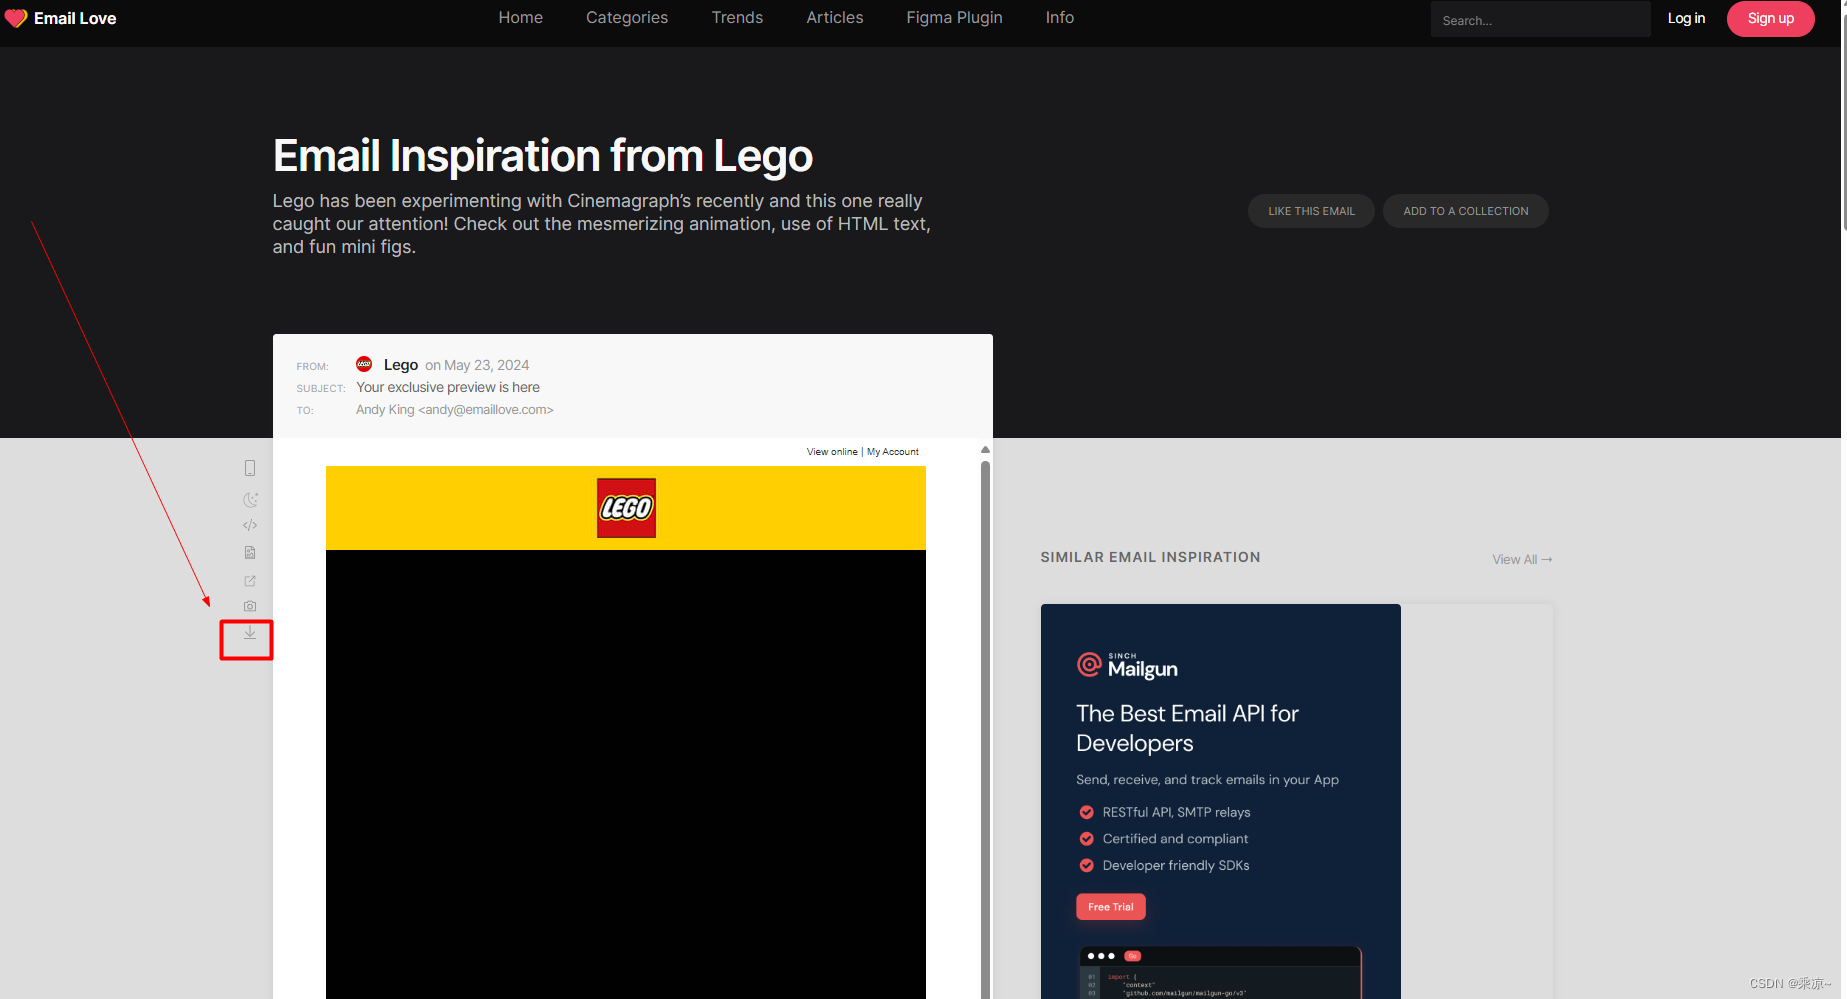Switch to mobile preview icon
1847x999 pixels.
(x=250, y=468)
